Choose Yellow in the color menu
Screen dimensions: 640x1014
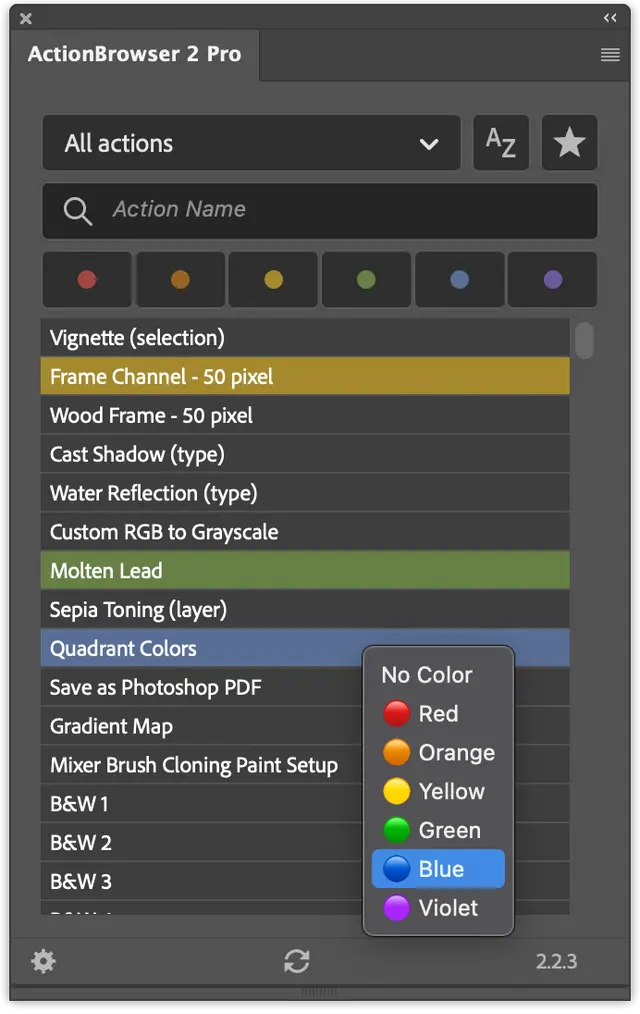click(438, 792)
